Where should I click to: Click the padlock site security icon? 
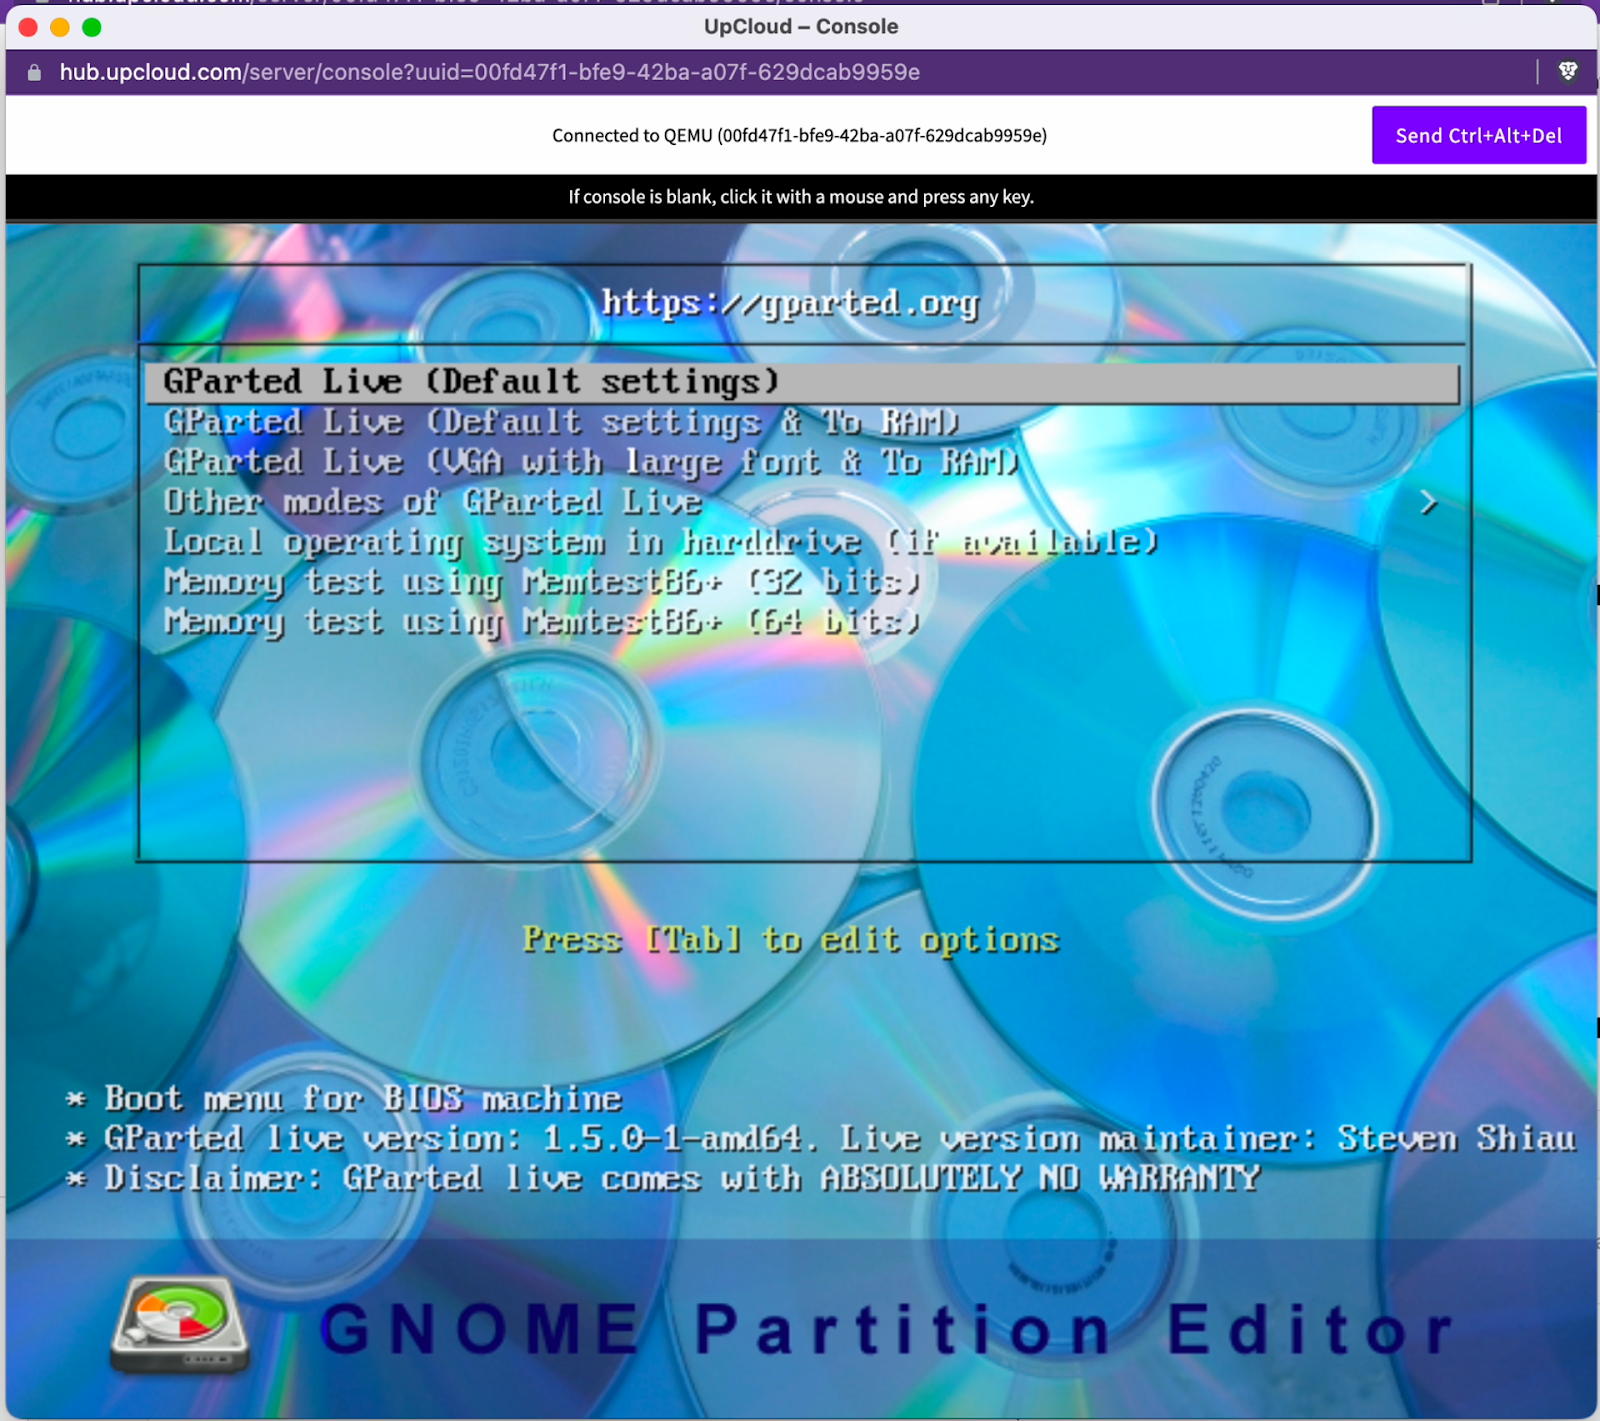(35, 72)
